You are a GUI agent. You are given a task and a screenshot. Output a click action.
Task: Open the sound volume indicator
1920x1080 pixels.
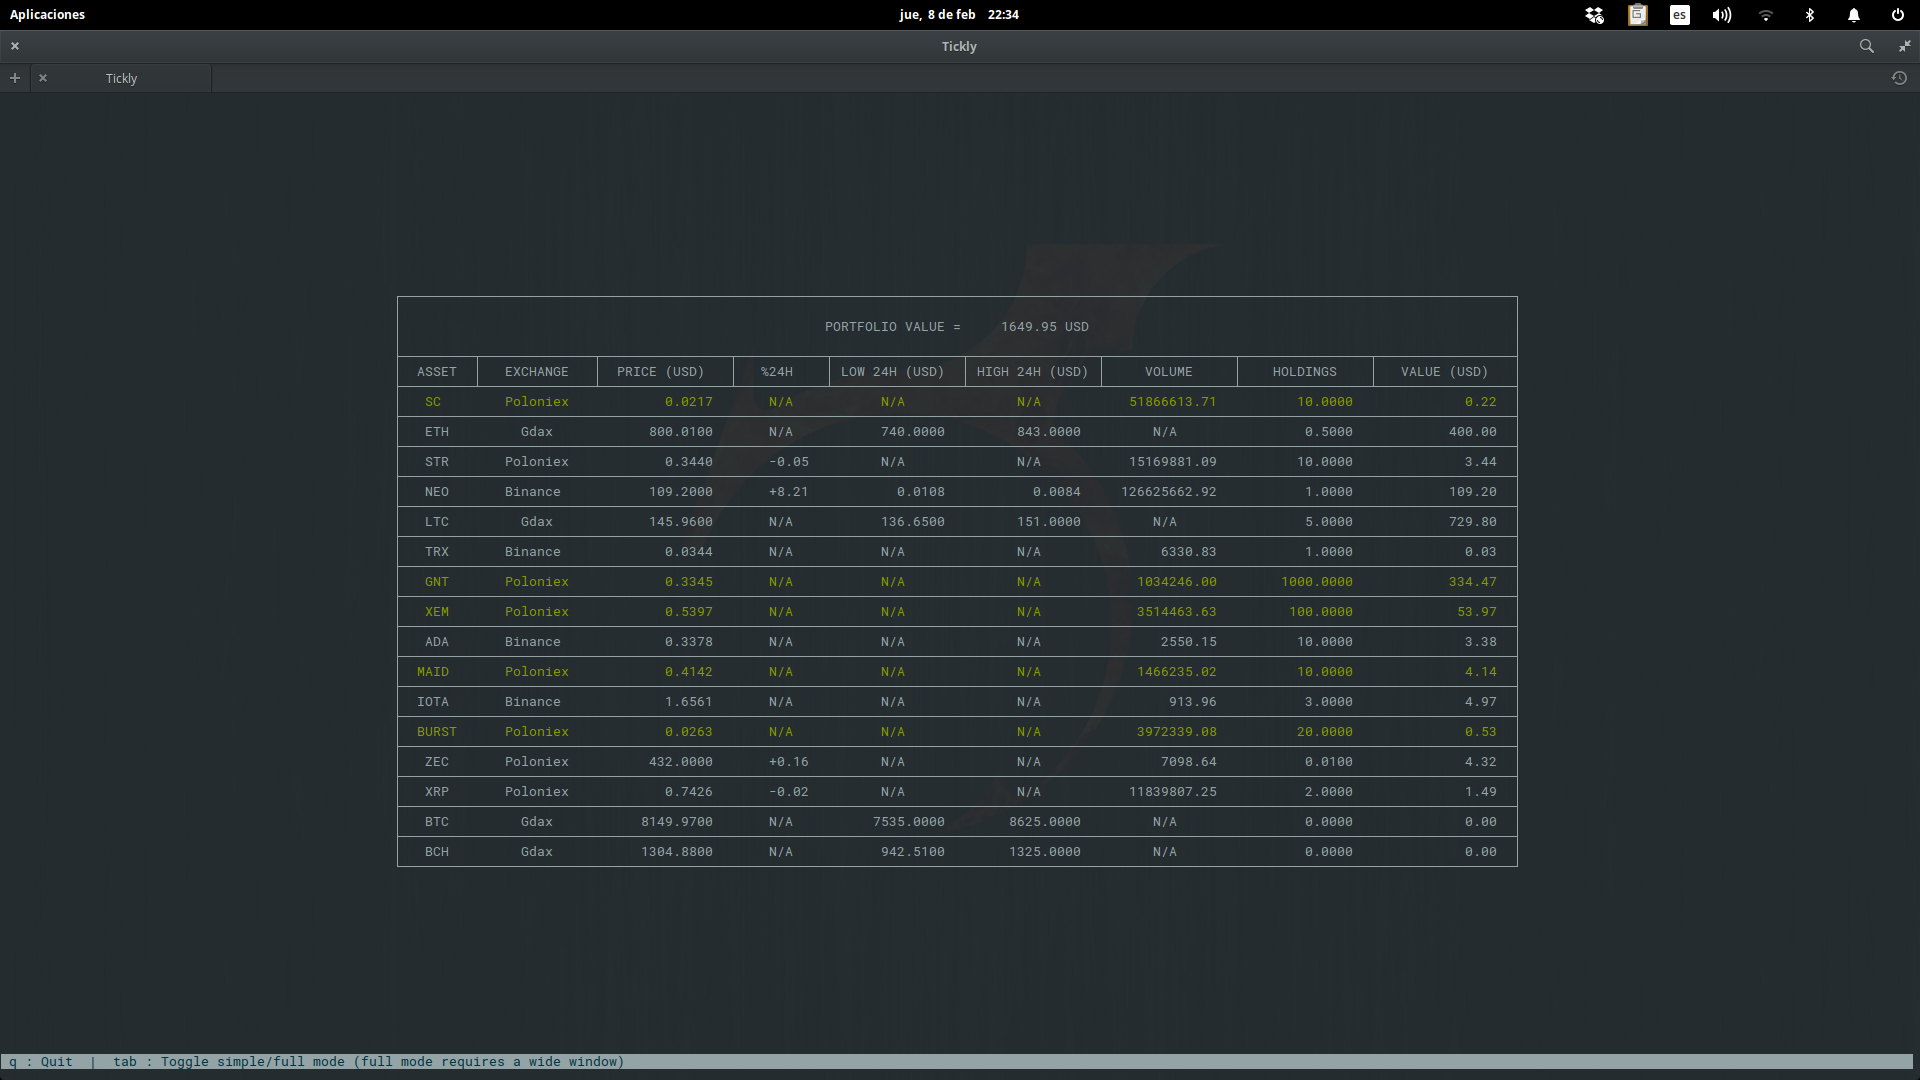[1721, 15]
